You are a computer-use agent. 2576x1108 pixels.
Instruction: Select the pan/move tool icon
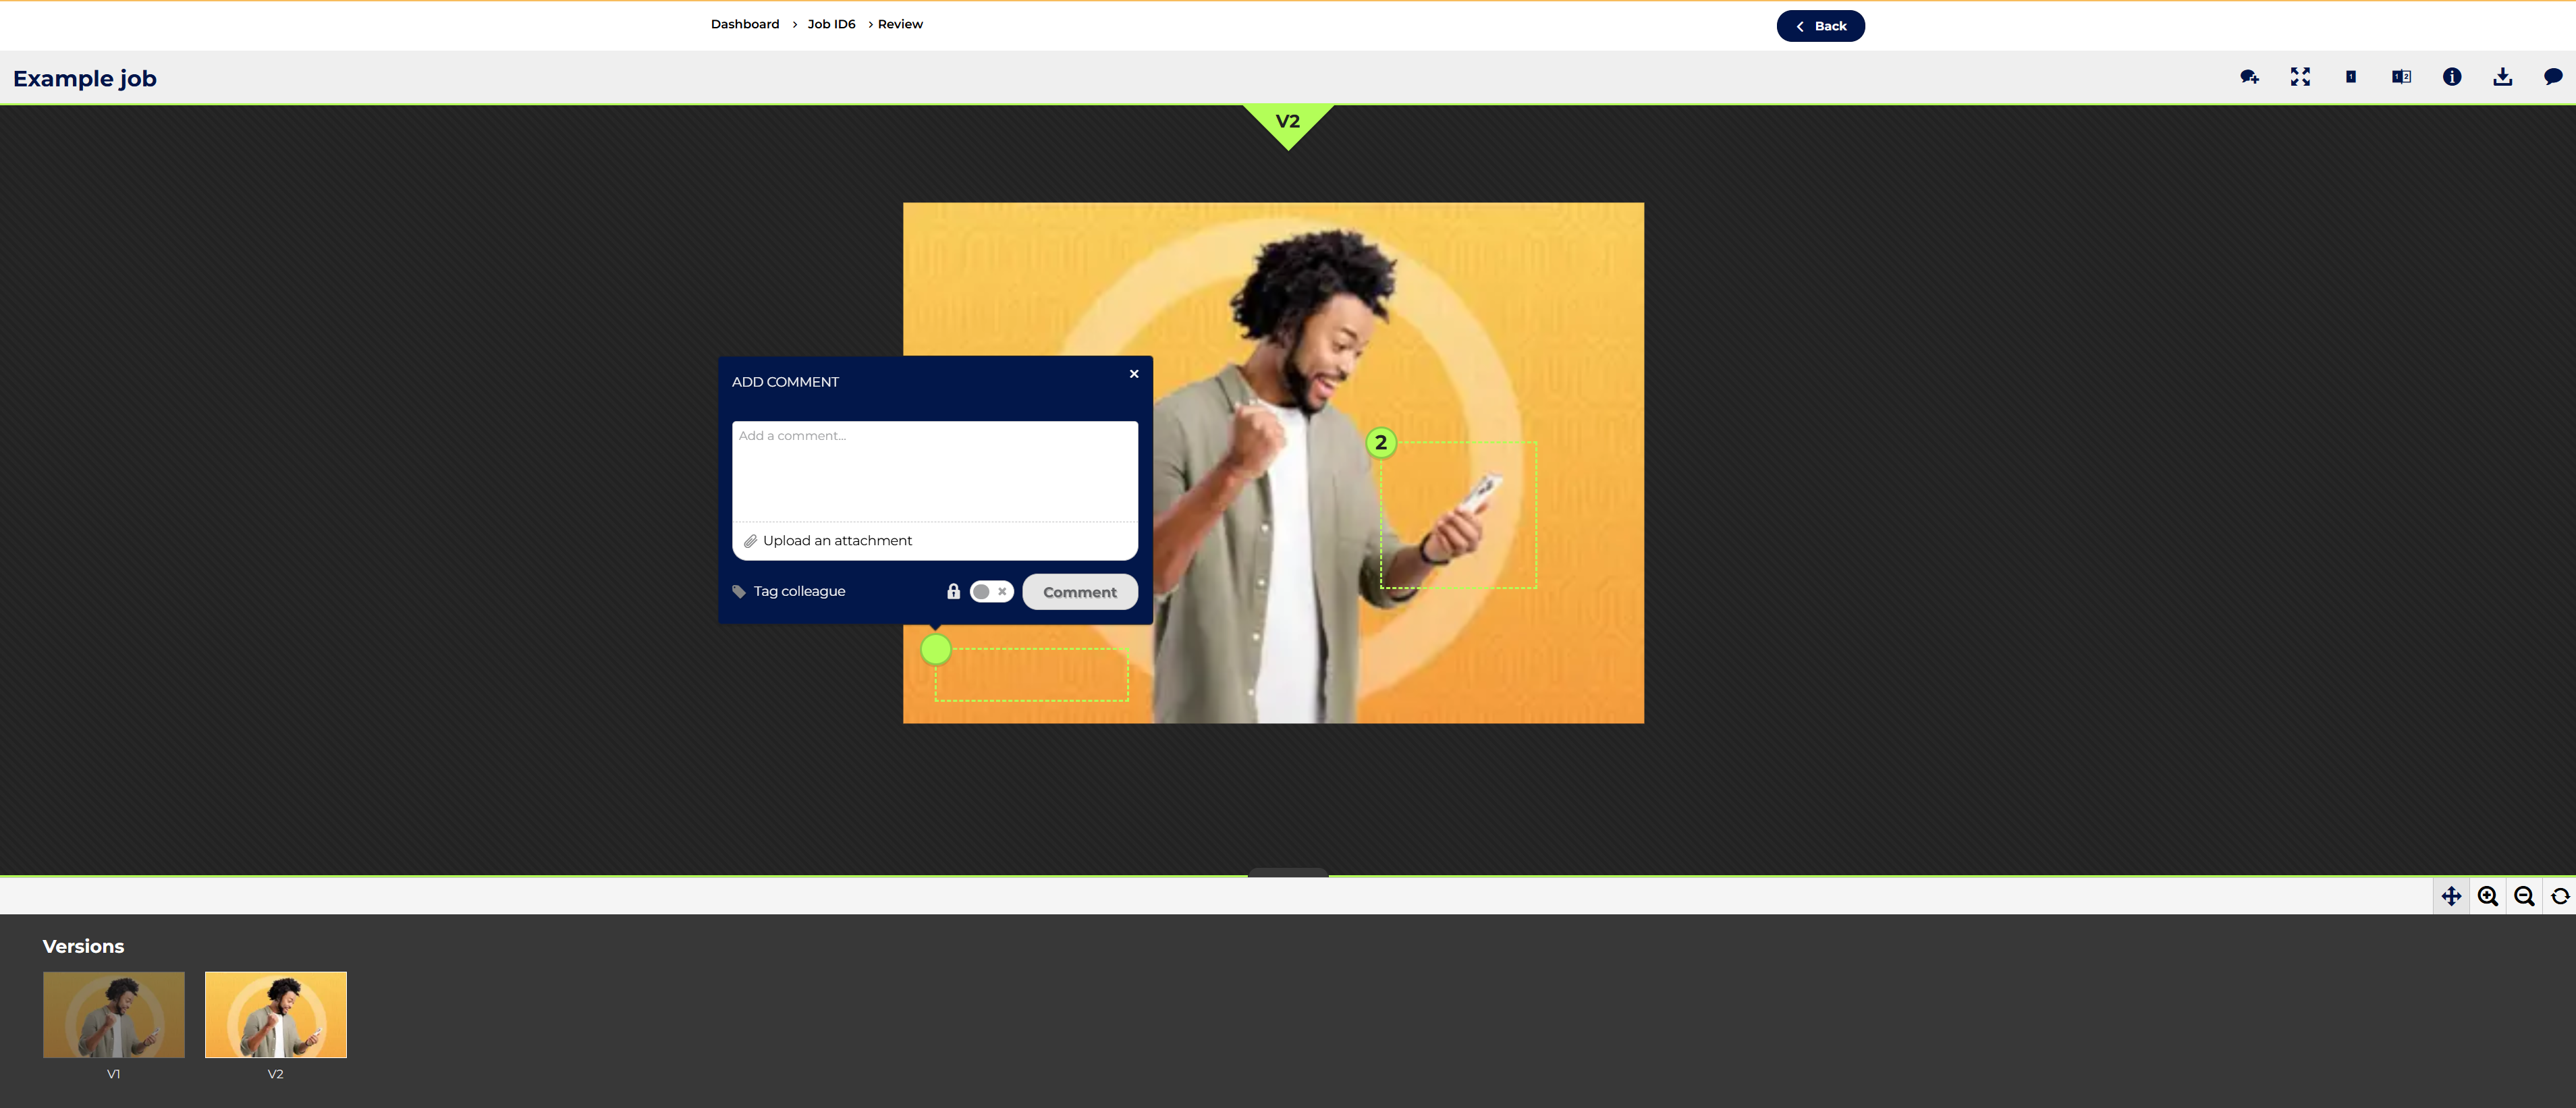tap(2451, 896)
